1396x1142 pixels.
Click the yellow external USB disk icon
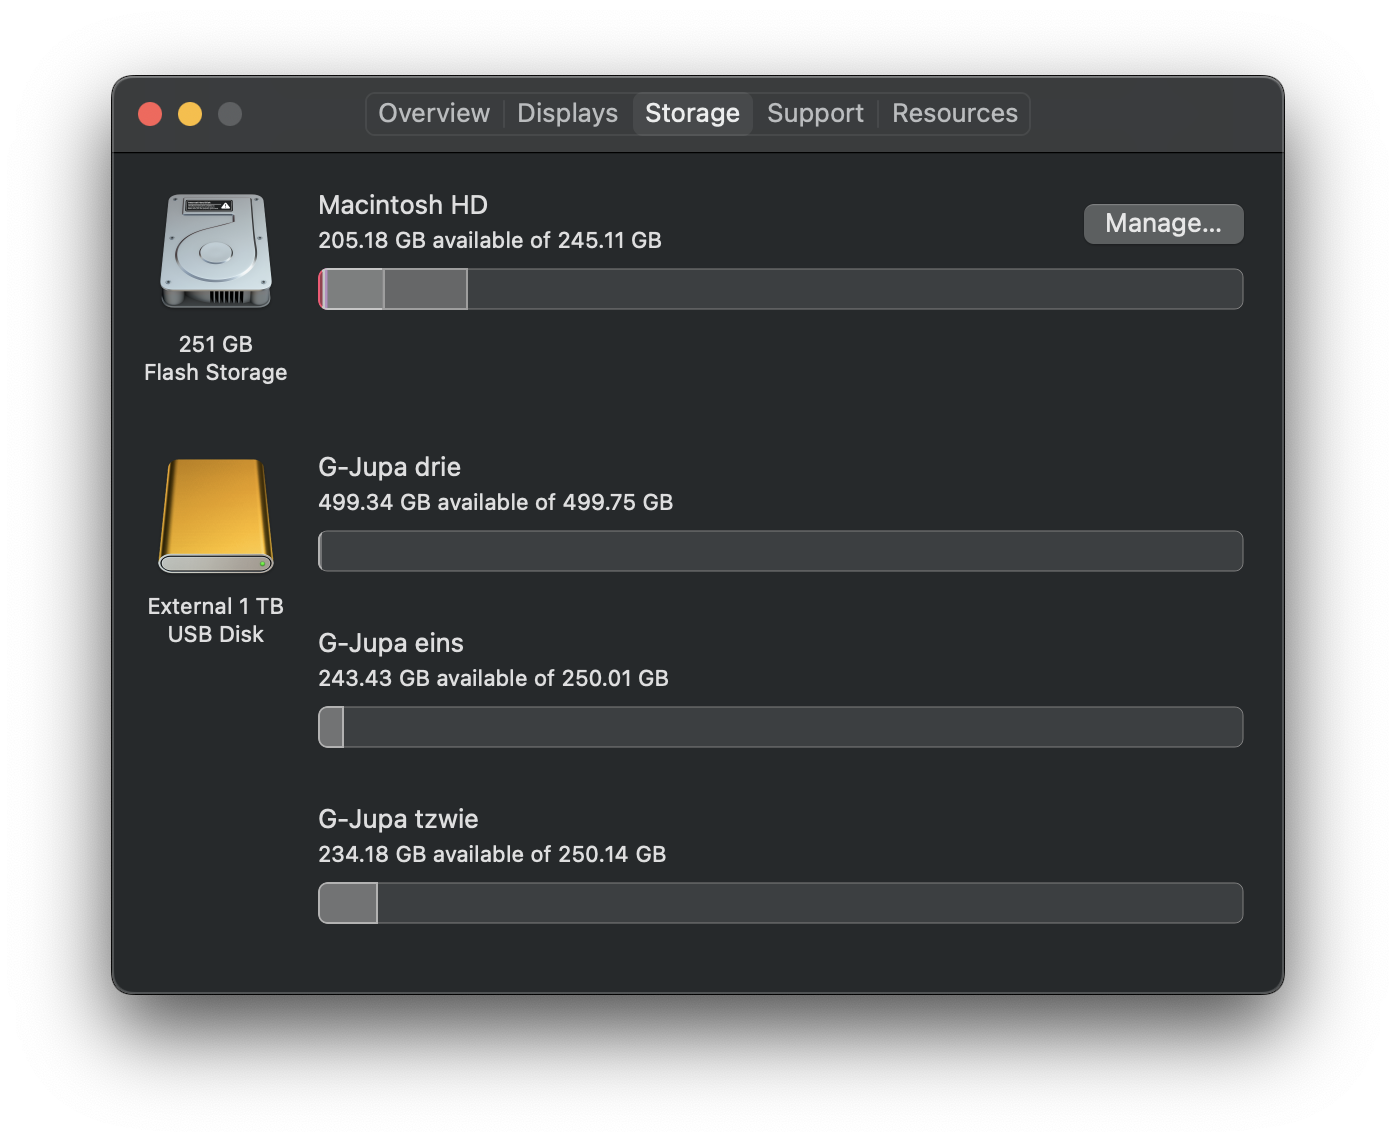click(216, 516)
